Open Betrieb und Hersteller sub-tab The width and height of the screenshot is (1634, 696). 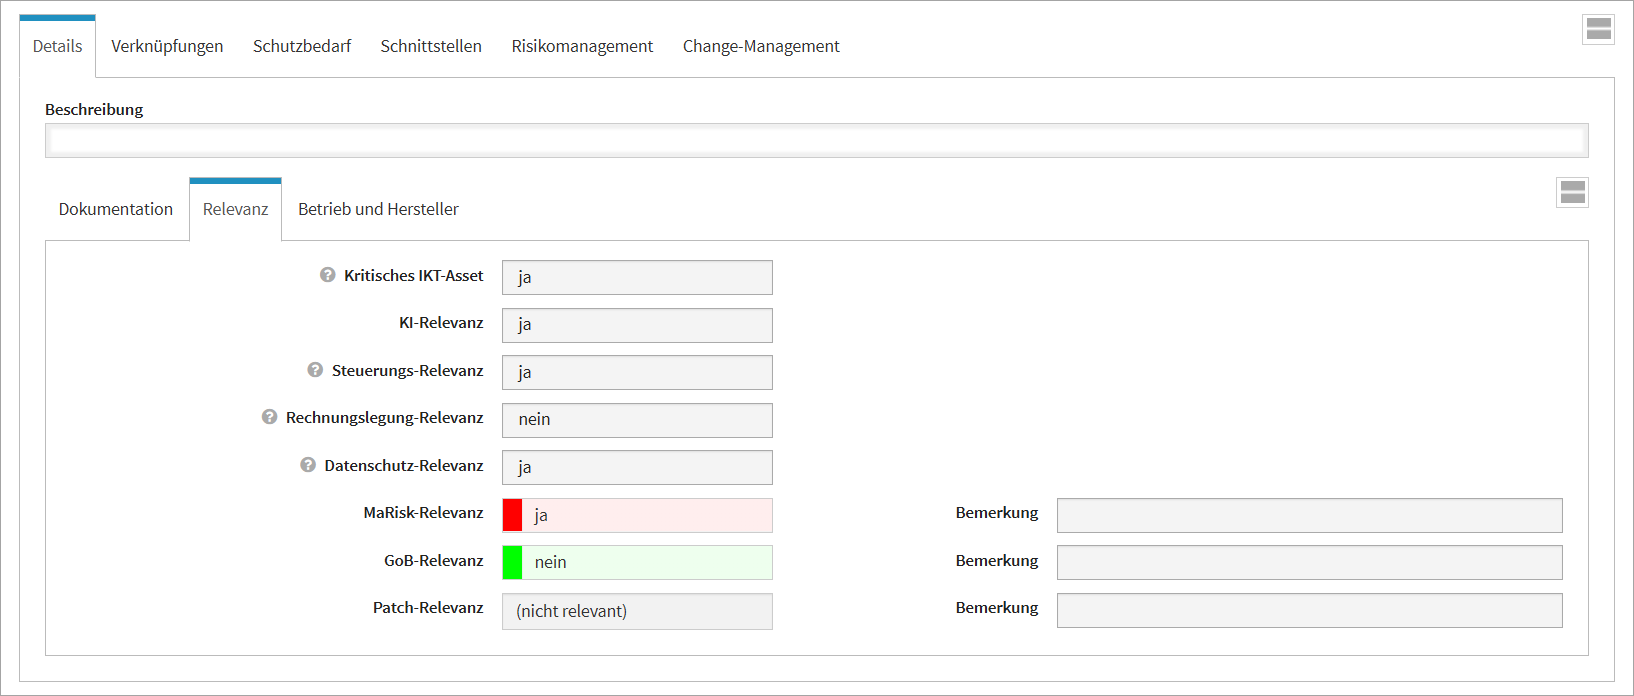tap(378, 209)
